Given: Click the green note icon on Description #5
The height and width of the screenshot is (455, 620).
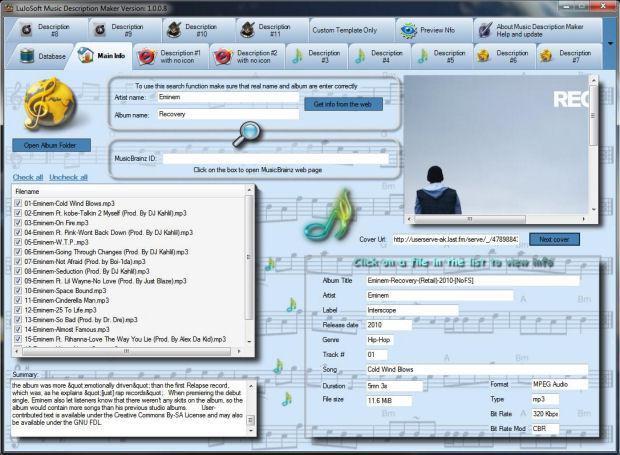Looking at the screenshot, I should tap(423, 56).
